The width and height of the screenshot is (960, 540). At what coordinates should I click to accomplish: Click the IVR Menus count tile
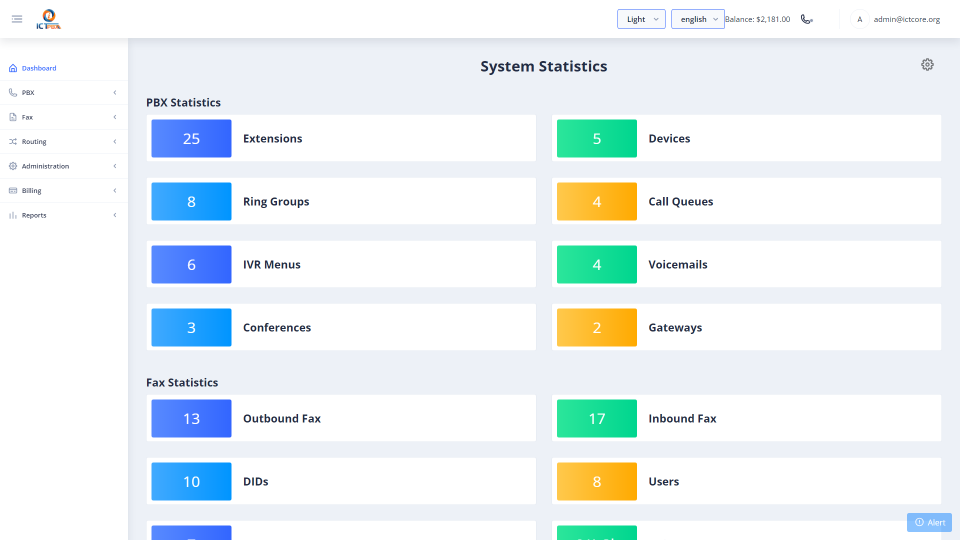(x=192, y=264)
